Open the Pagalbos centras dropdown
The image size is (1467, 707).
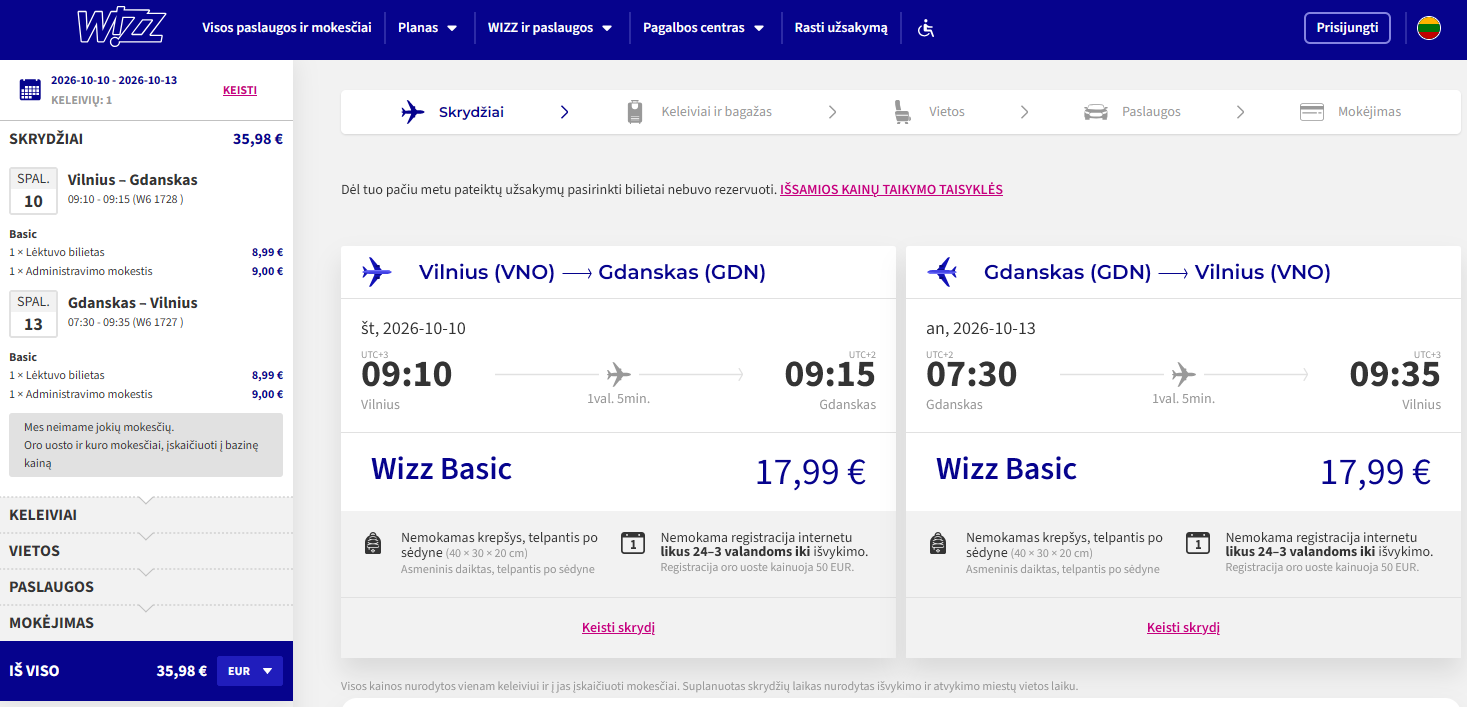[704, 28]
